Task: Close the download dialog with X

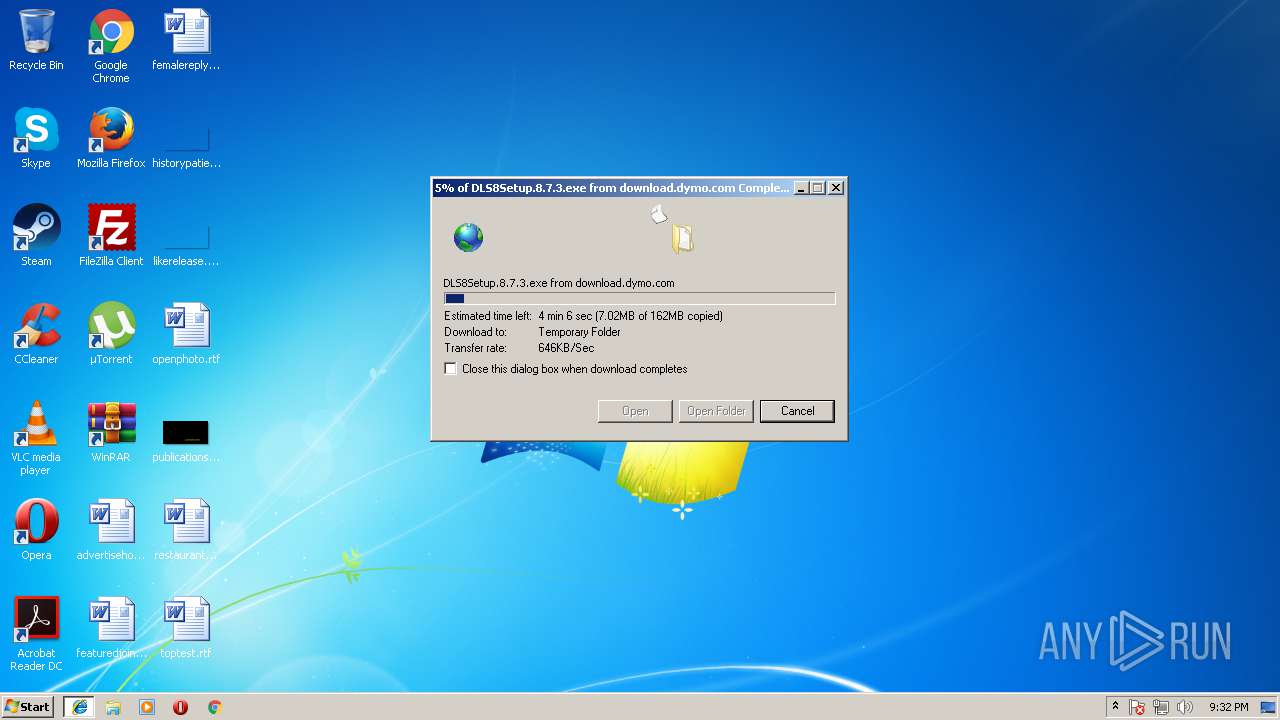Action: (x=837, y=188)
